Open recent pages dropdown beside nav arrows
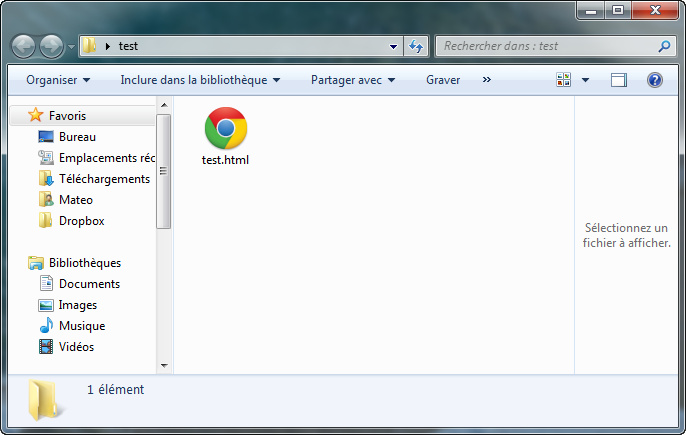 71,46
